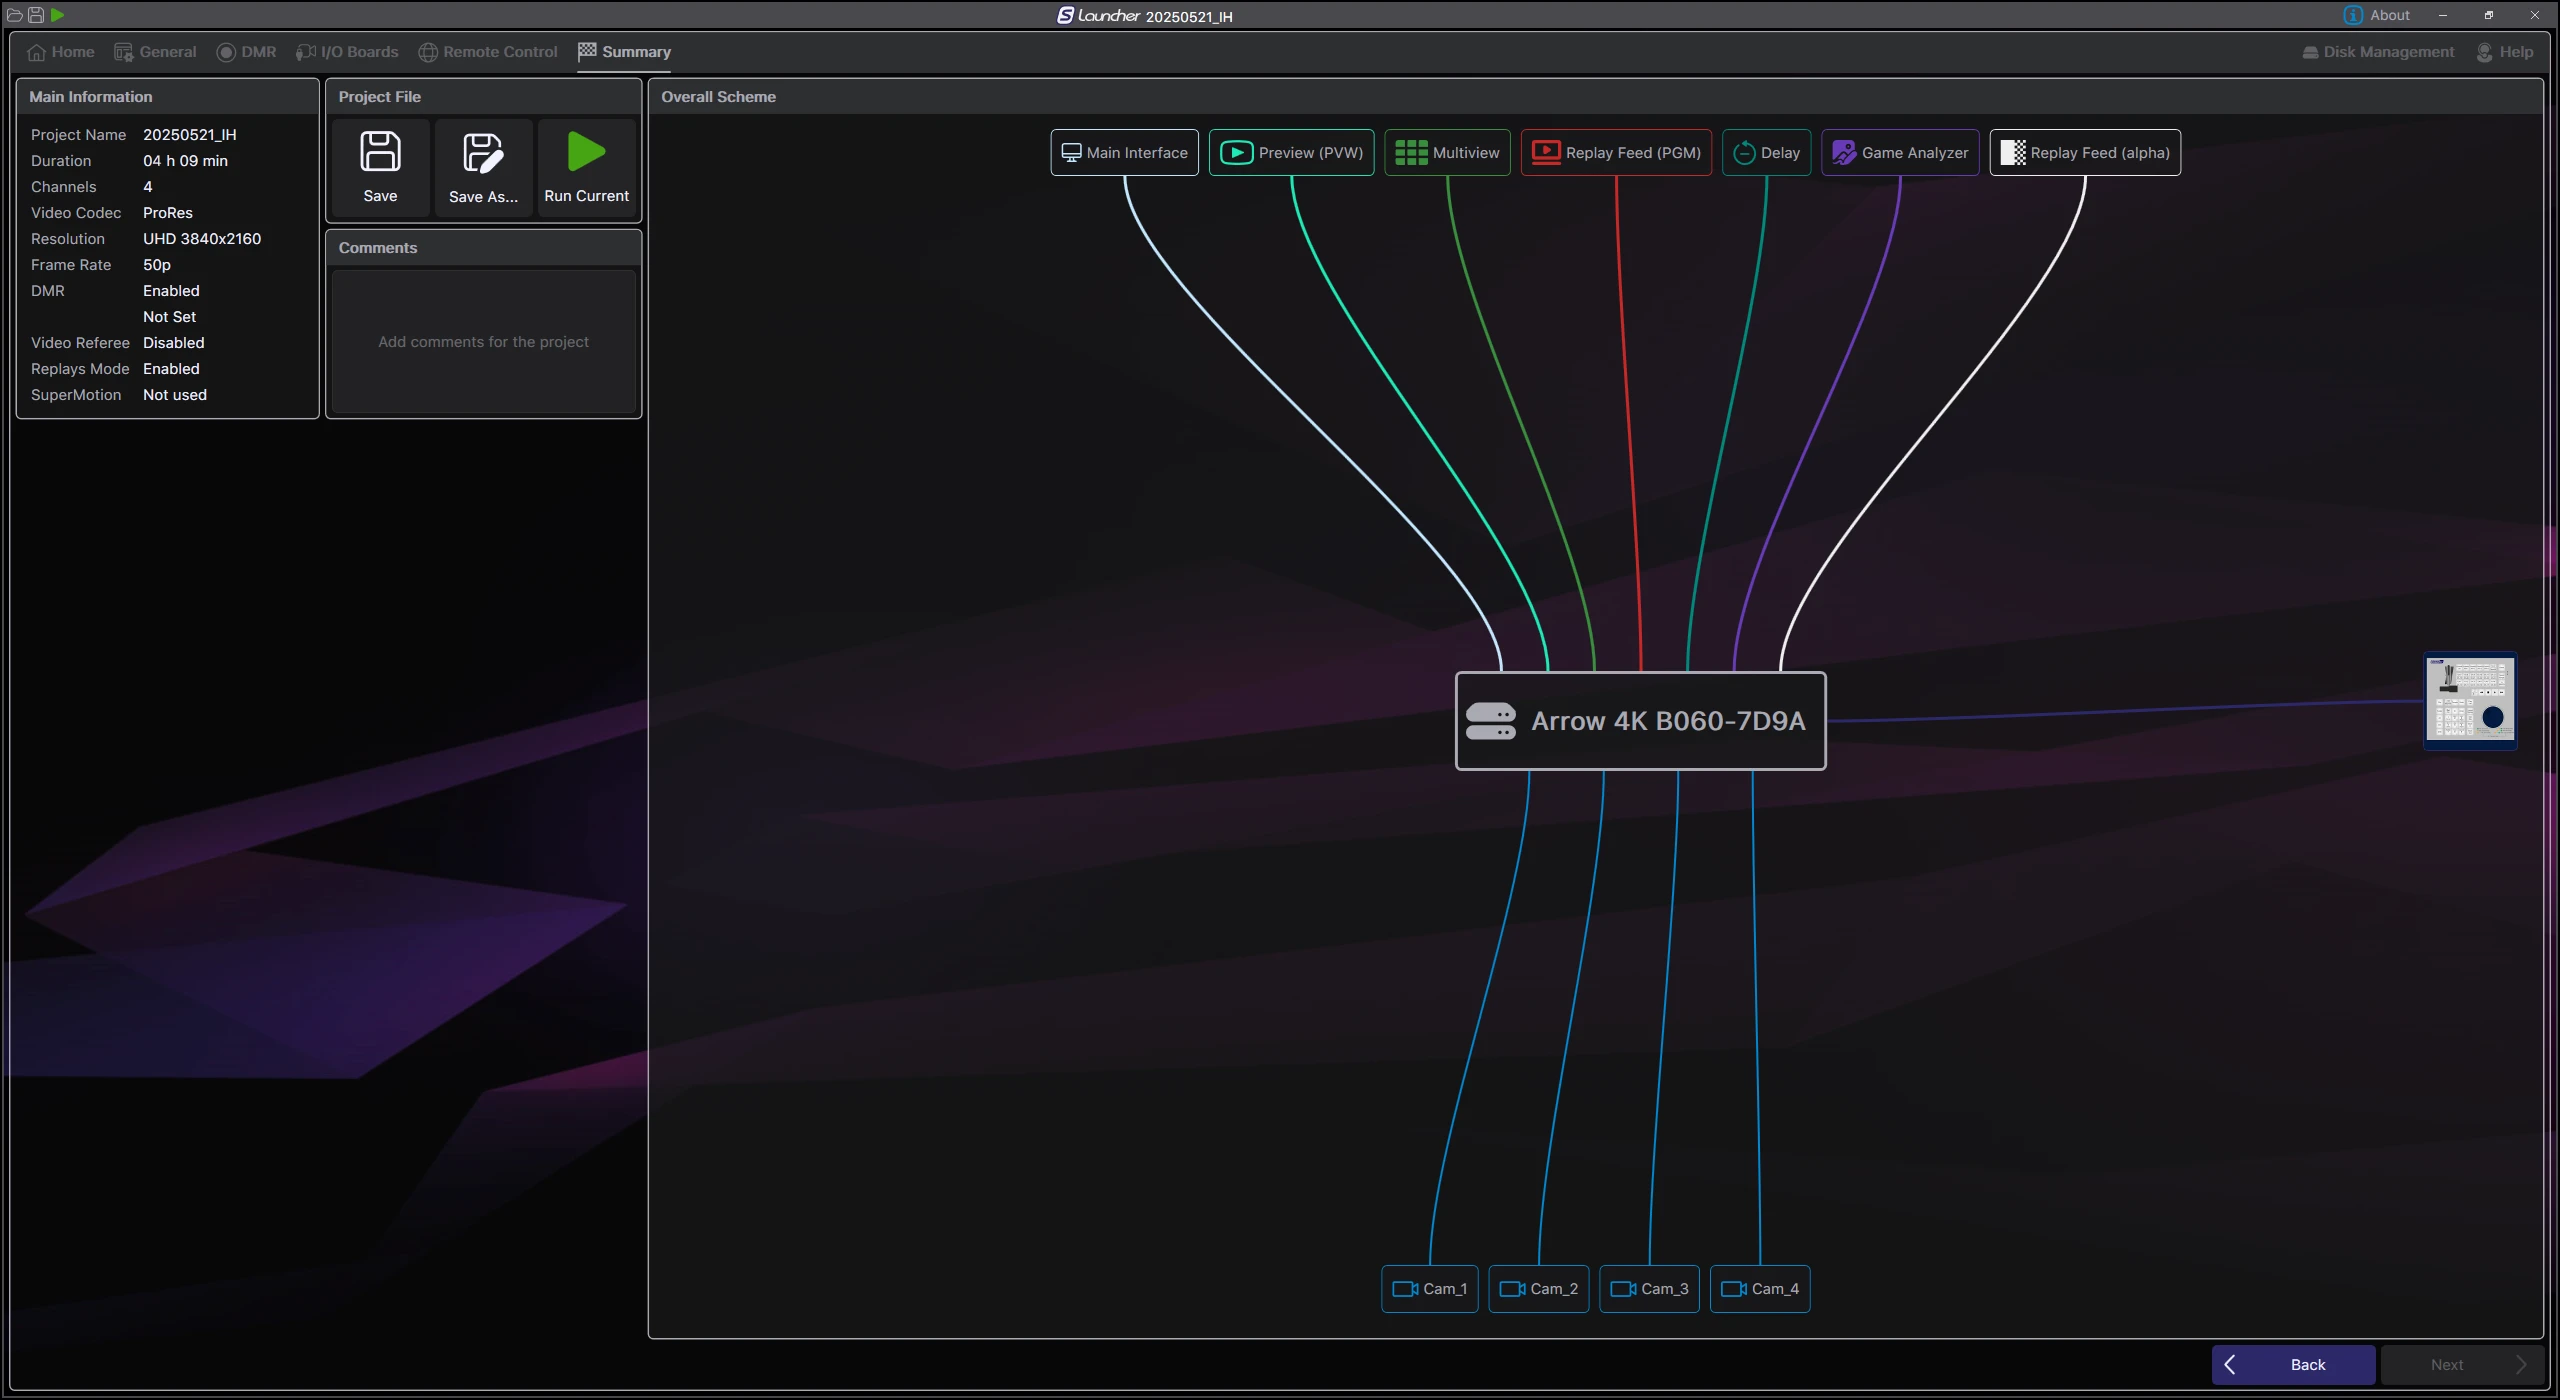Viewport: 2560px width, 1400px height.
Task: Click the Save project file button
Action: pos(380,167)
